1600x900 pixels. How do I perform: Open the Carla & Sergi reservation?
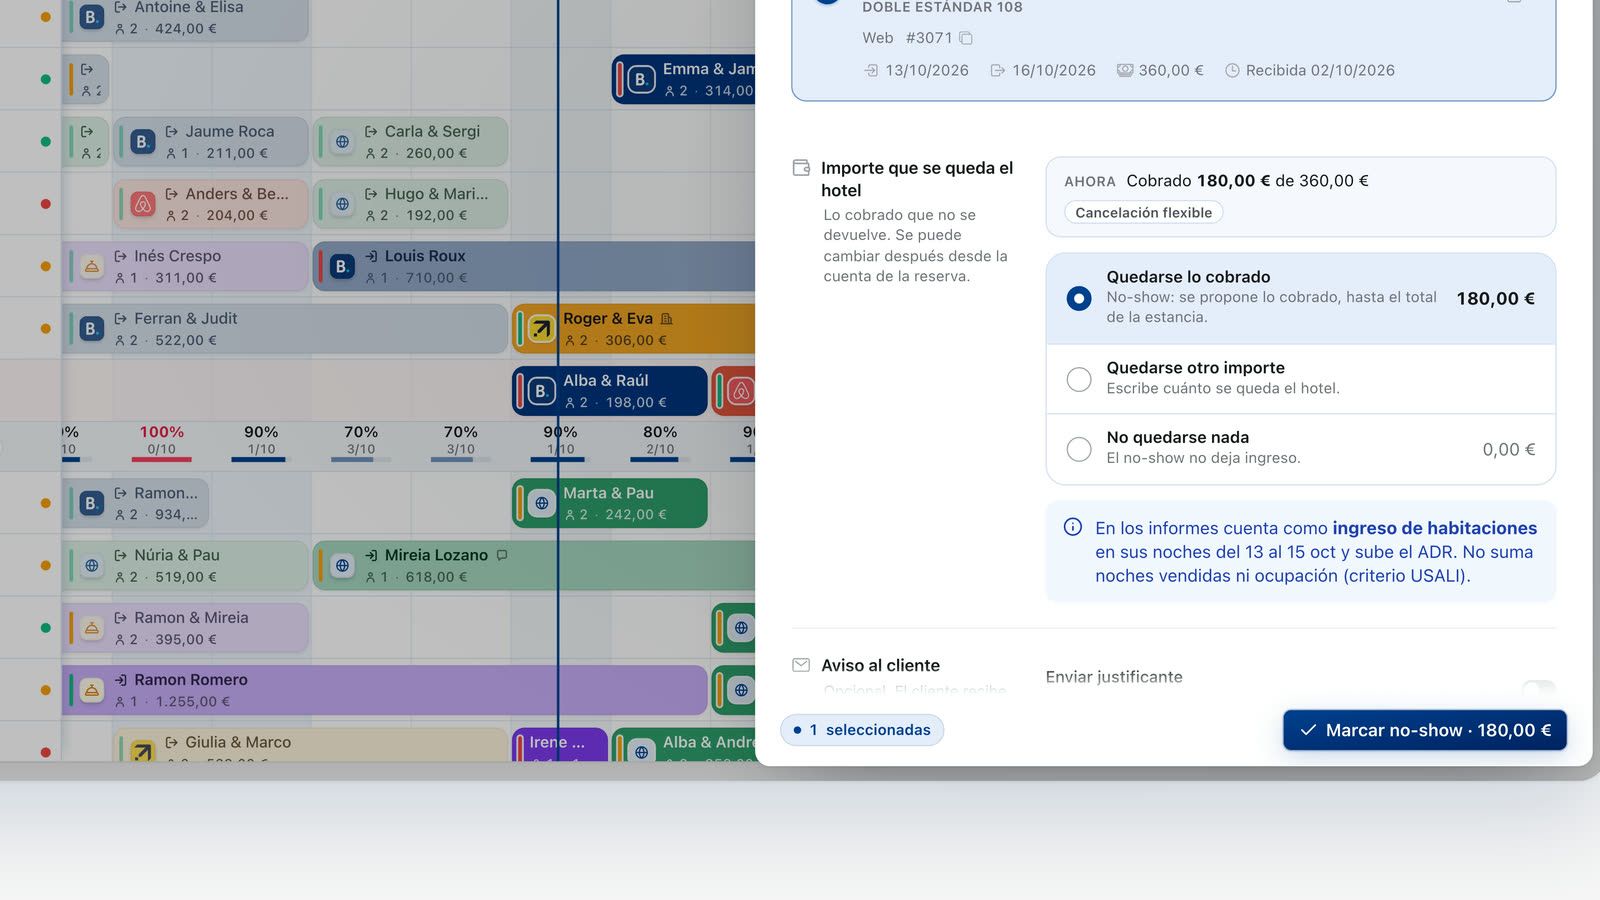[x=410, y=142]
